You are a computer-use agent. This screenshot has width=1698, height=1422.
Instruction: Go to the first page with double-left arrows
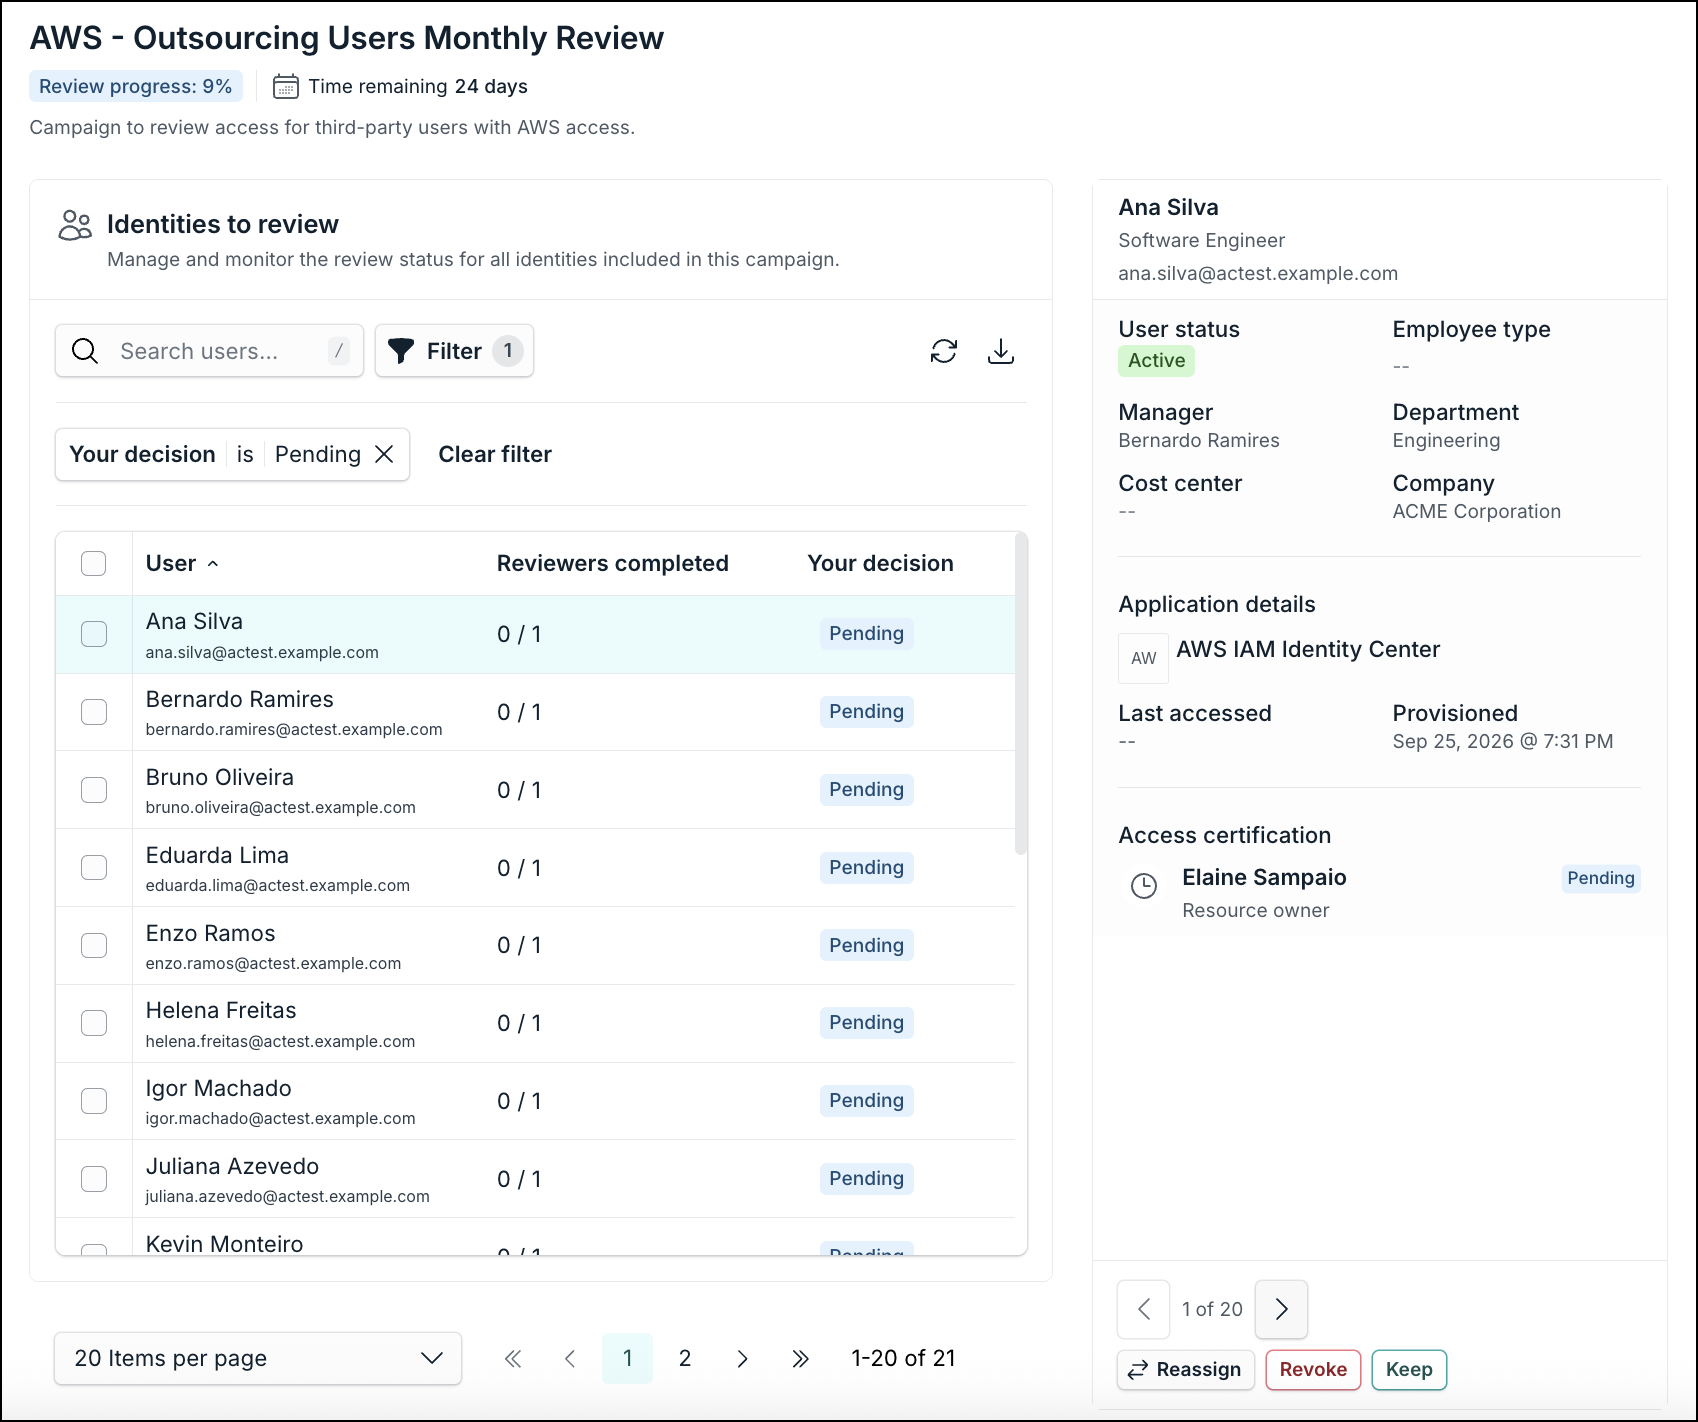513,1358
